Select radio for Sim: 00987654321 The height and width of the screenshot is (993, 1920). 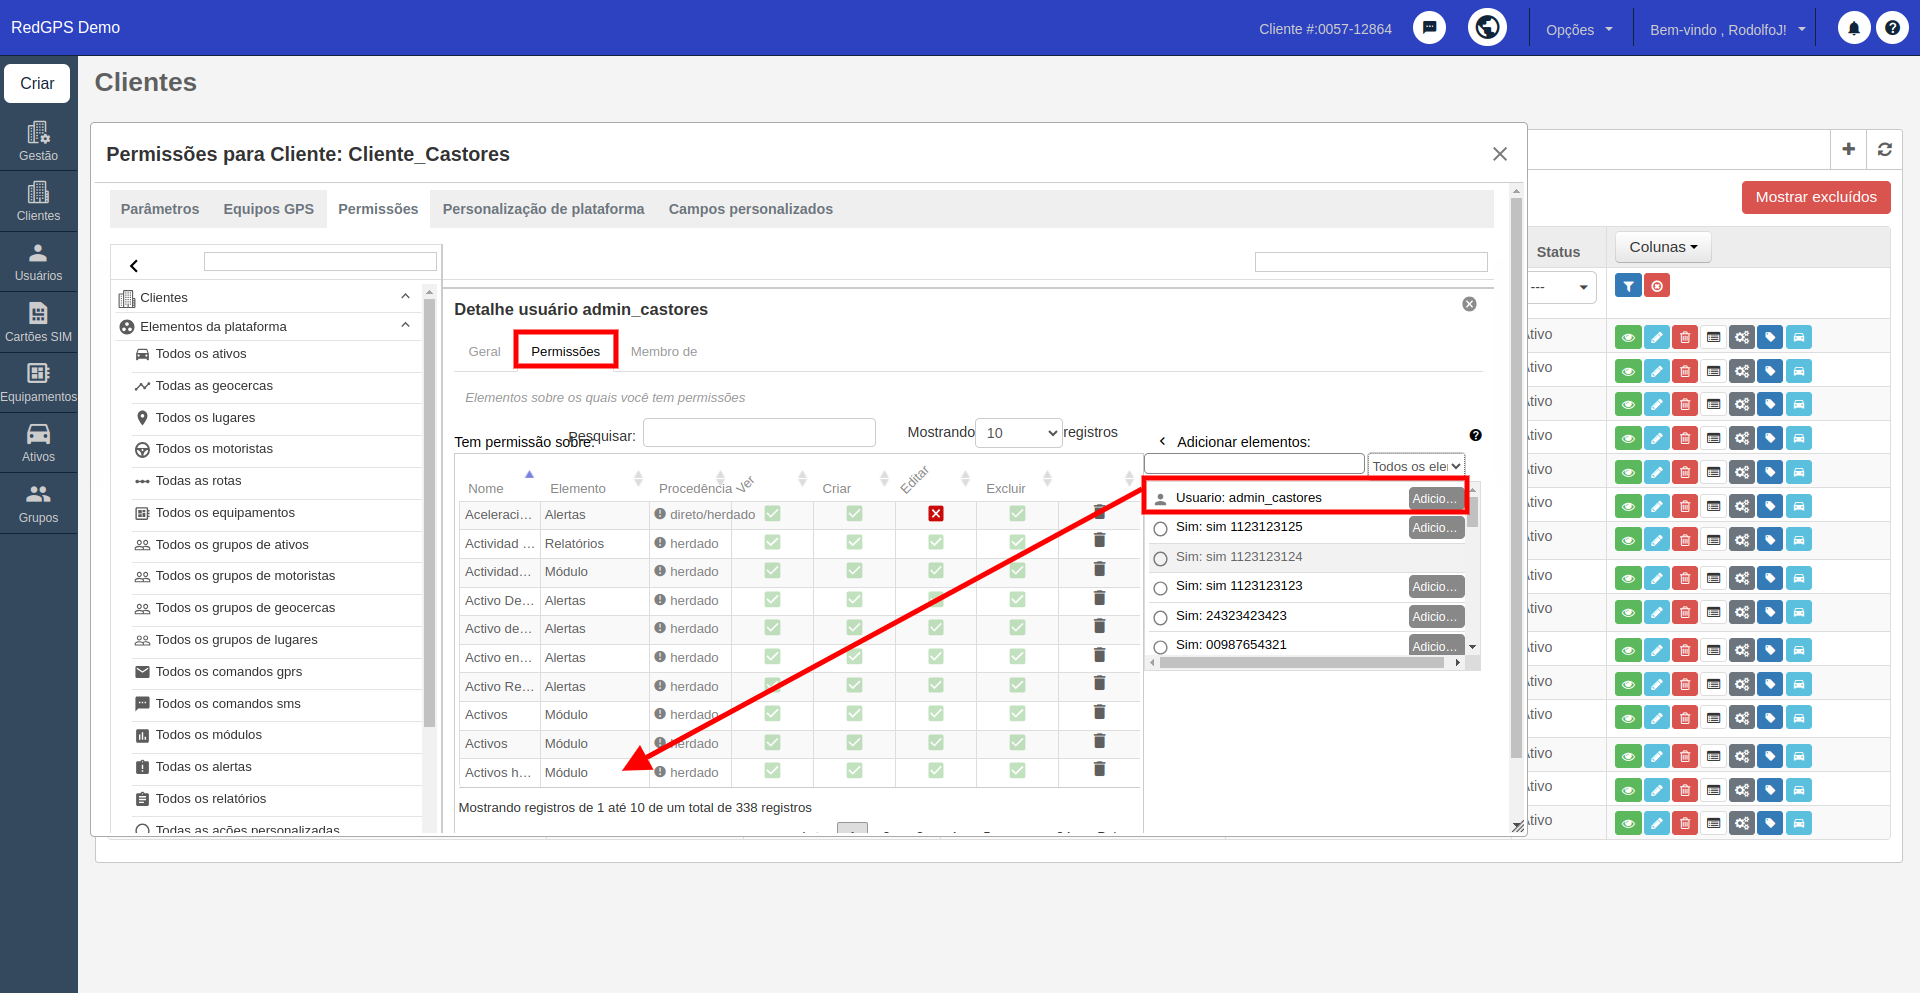tap(1160, 647)
